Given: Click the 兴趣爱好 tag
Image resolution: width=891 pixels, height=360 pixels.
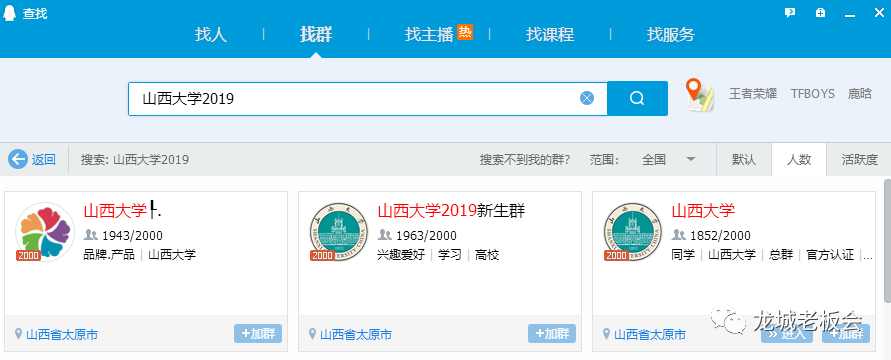Looking at the screenshot, I should tap(401, 254).
